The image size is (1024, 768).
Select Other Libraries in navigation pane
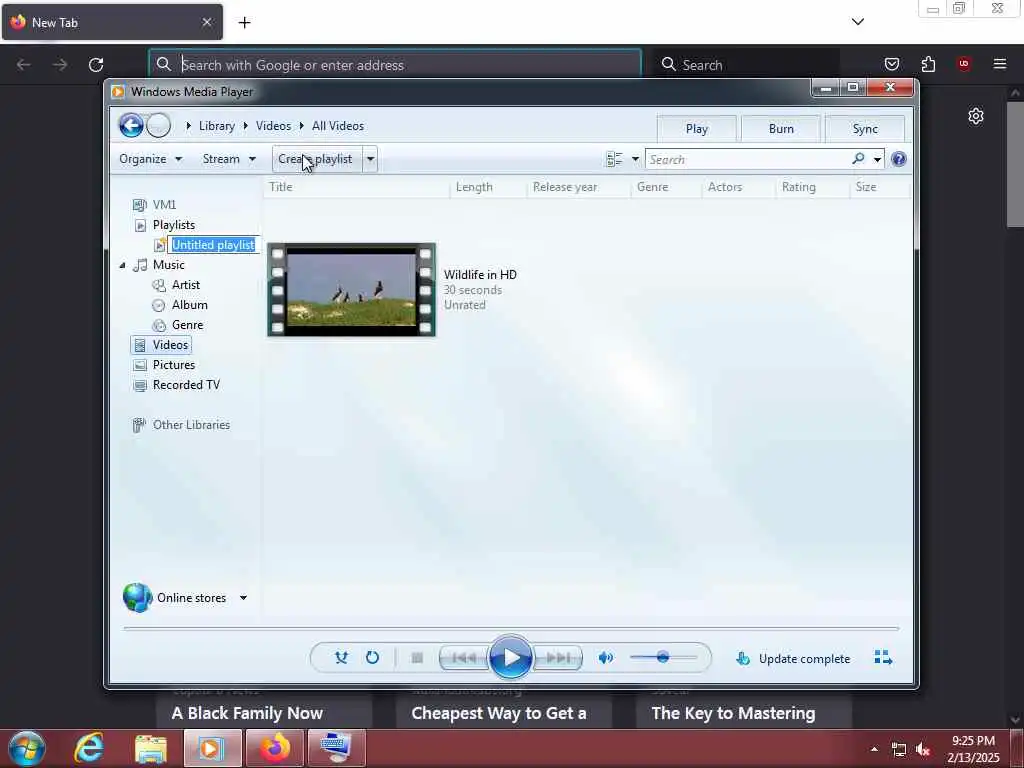pyautogui.click(x=191, y=425)
